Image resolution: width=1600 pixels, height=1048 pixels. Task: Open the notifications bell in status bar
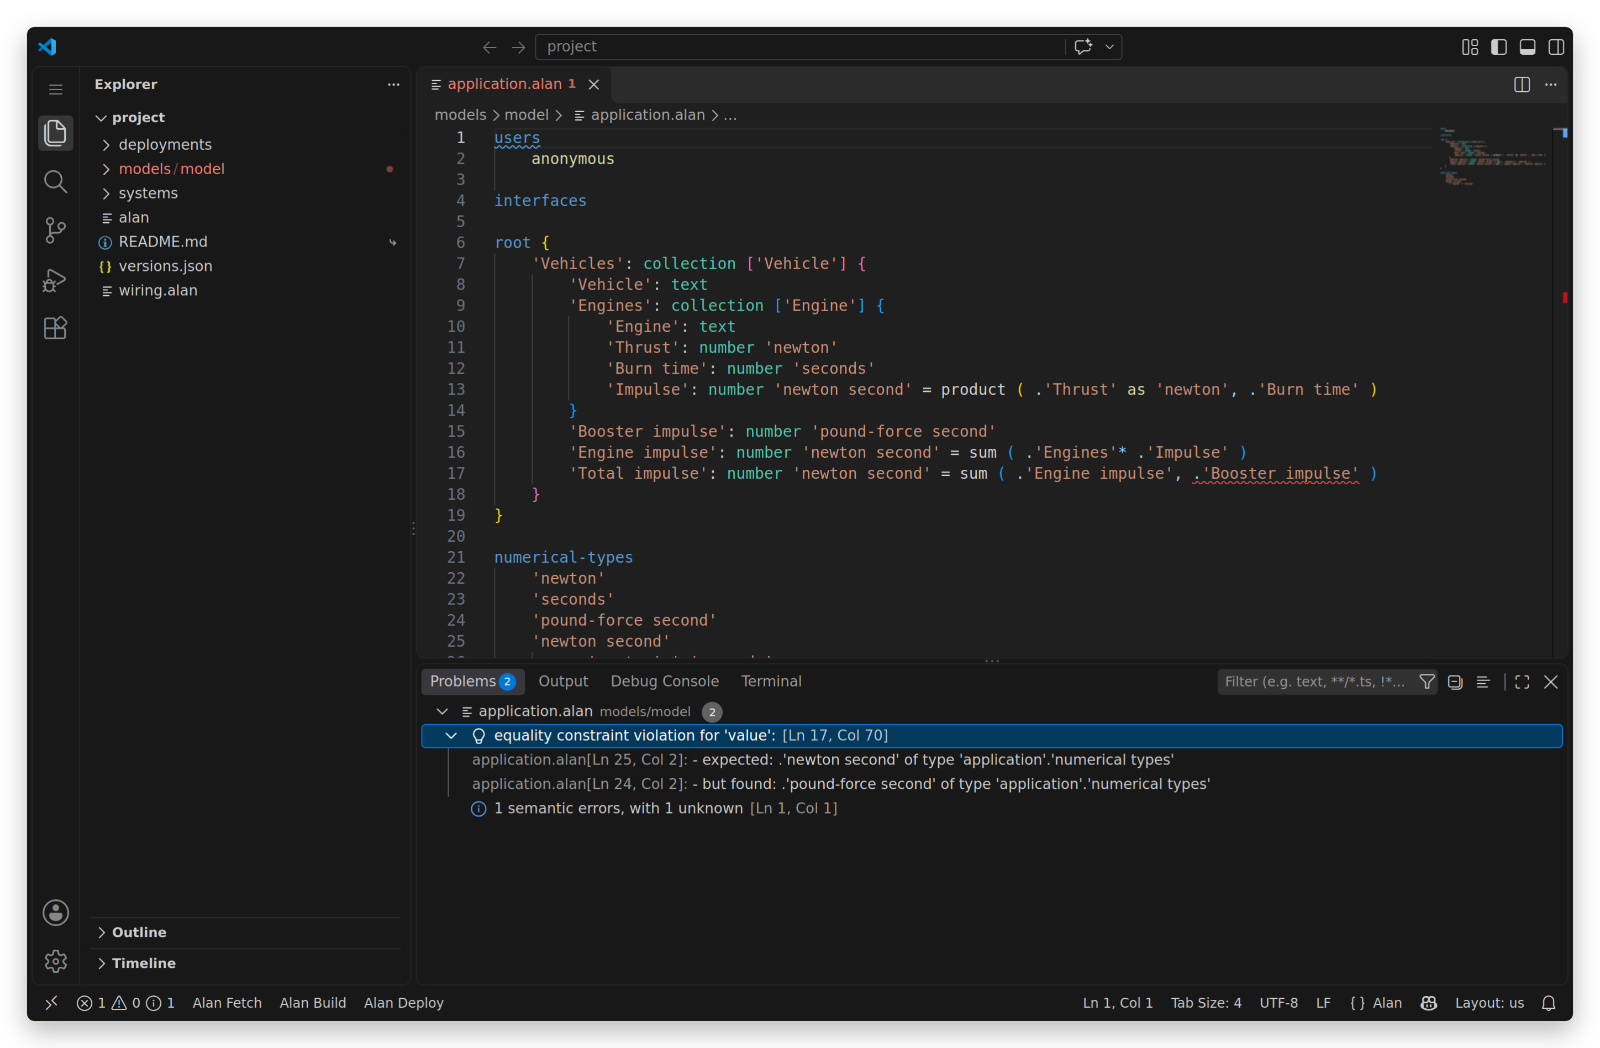coord(1549,1003)
